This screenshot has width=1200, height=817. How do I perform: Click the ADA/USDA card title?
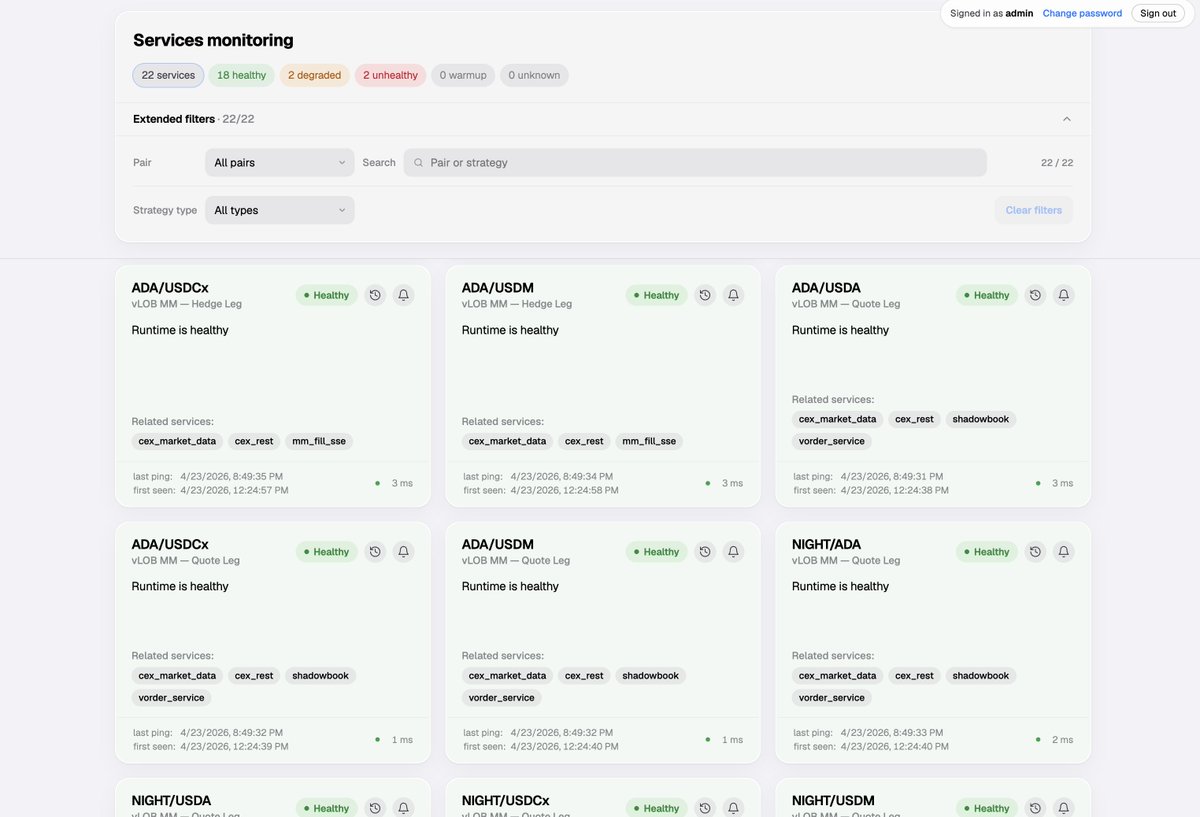point(826,288)
